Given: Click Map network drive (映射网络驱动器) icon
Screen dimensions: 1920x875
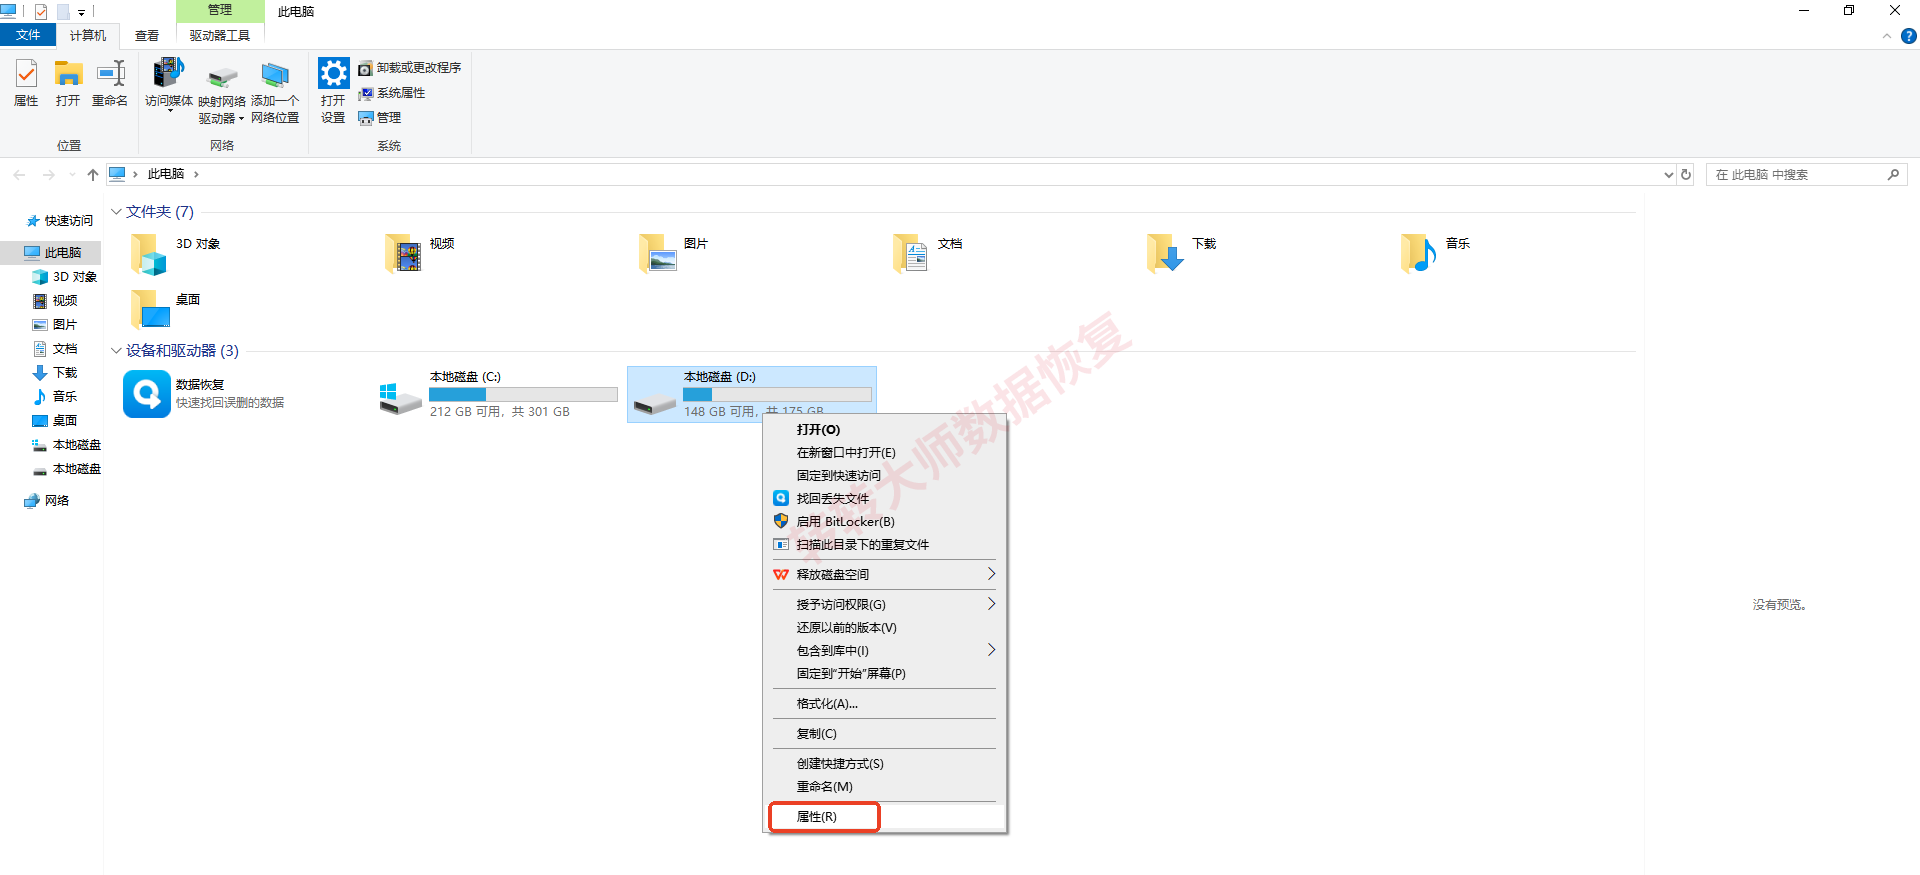Looking at the screenshot, I should 222,93.
